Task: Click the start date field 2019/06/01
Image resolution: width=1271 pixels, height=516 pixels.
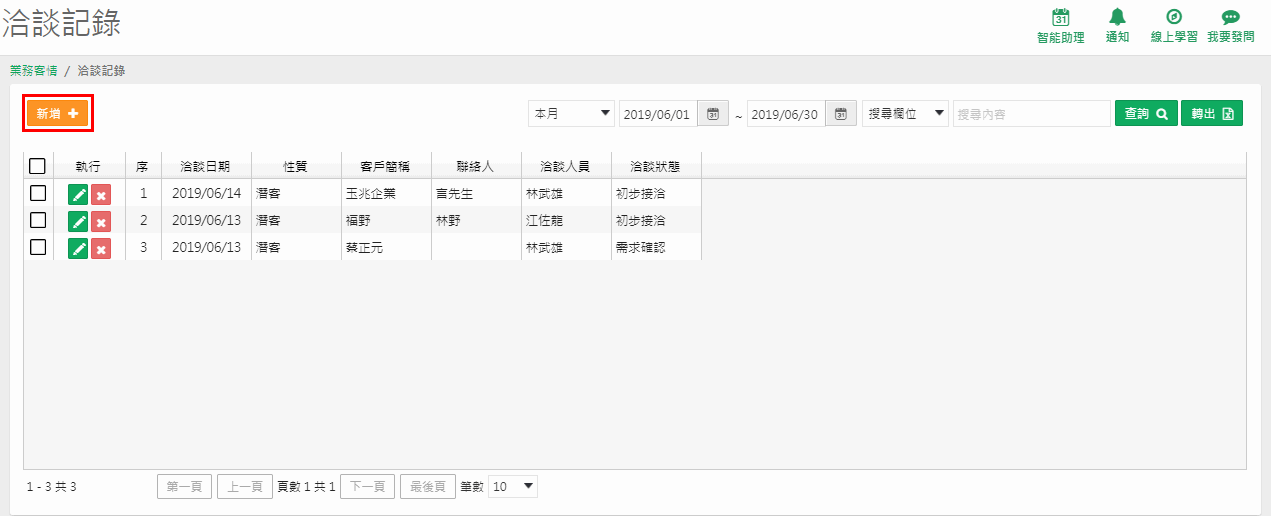Action: coord(659,114)
